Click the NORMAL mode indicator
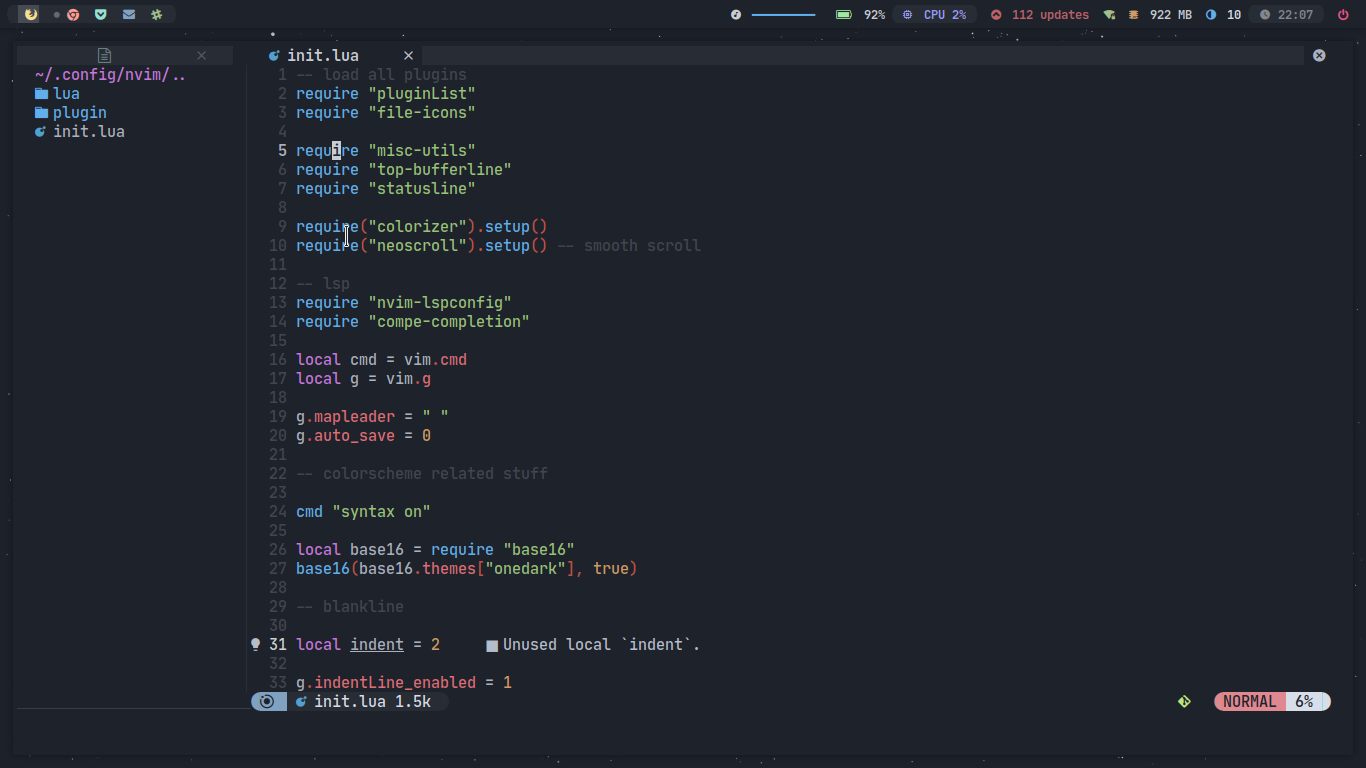The image size is (1366, 768). pos(1249,701)
